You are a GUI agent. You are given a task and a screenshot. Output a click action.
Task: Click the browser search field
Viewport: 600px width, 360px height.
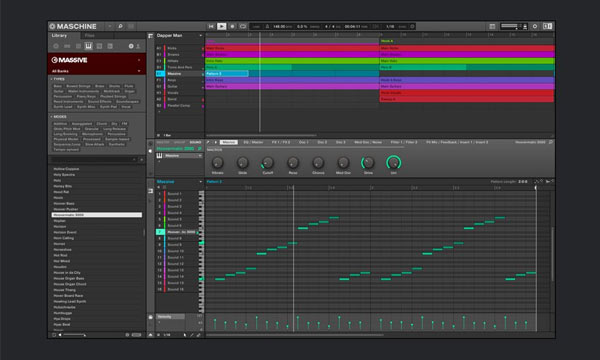coord(93,160)
